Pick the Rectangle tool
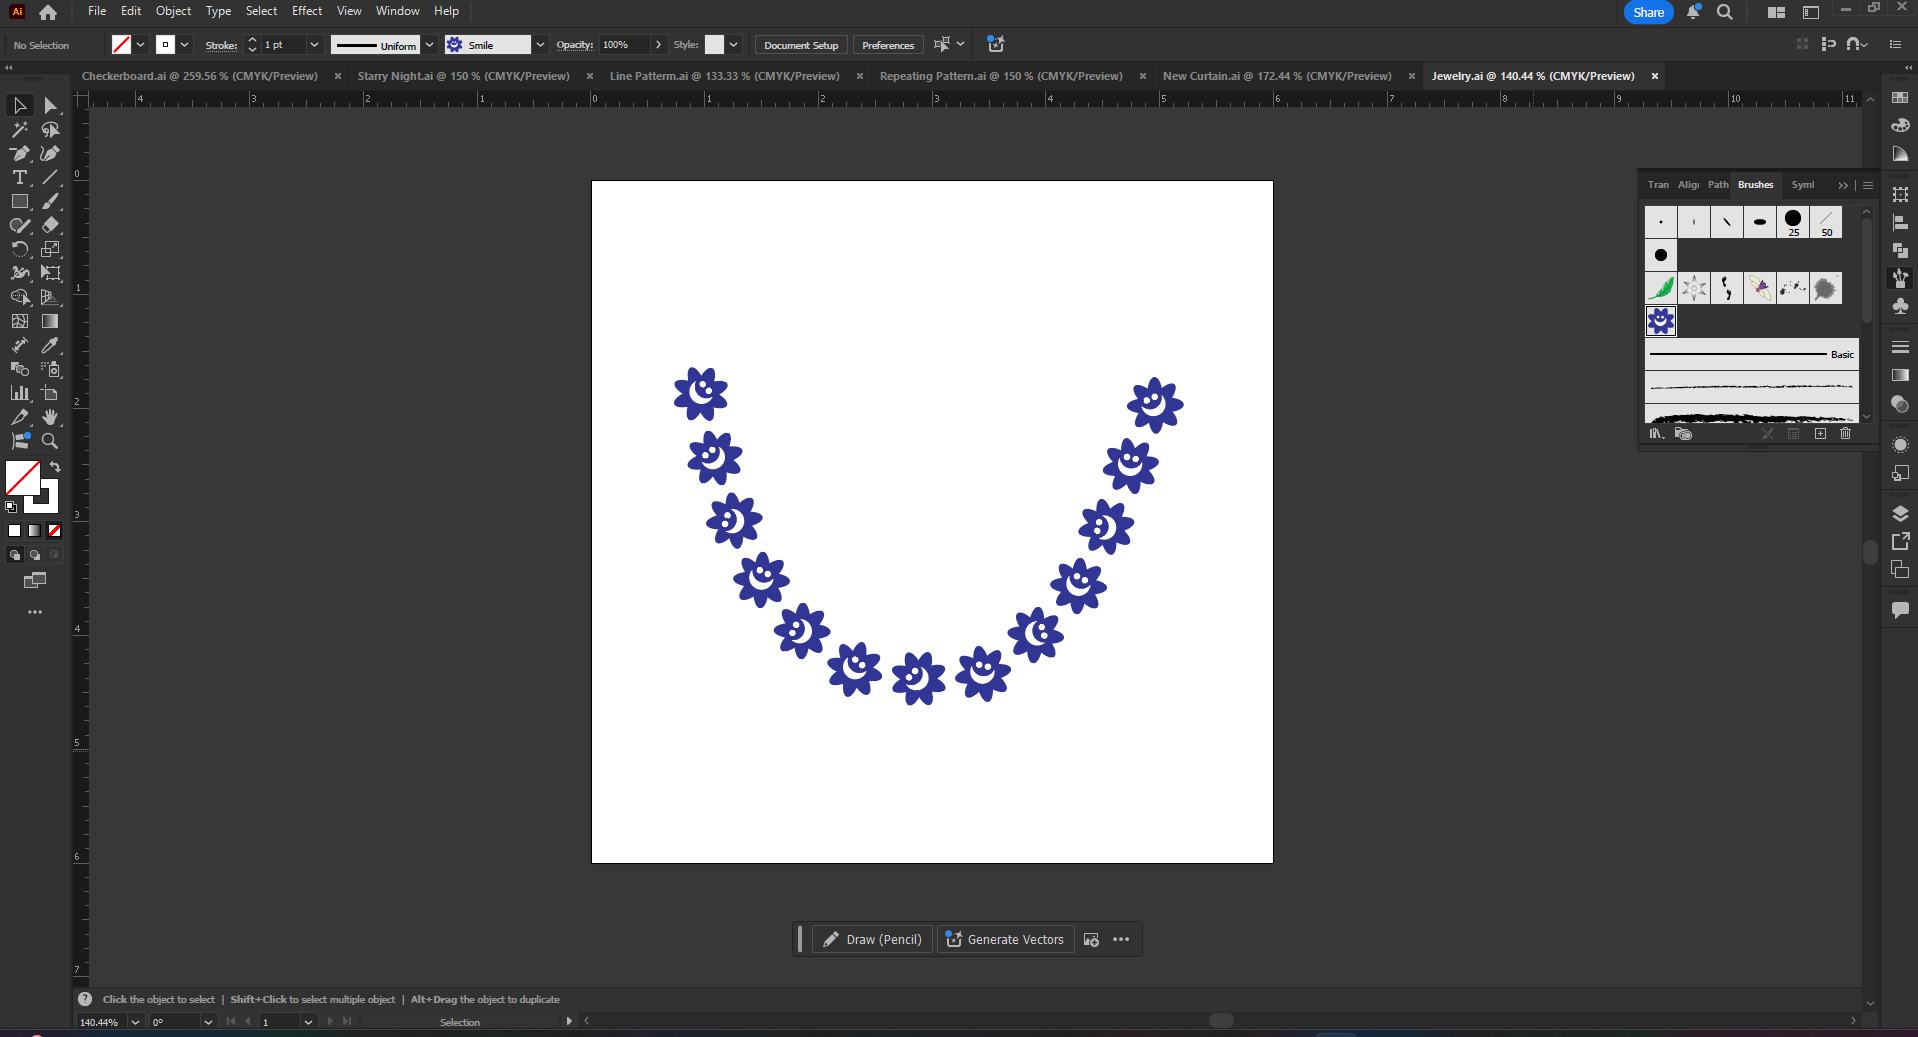1918x1037 pixels. point(20,201)
